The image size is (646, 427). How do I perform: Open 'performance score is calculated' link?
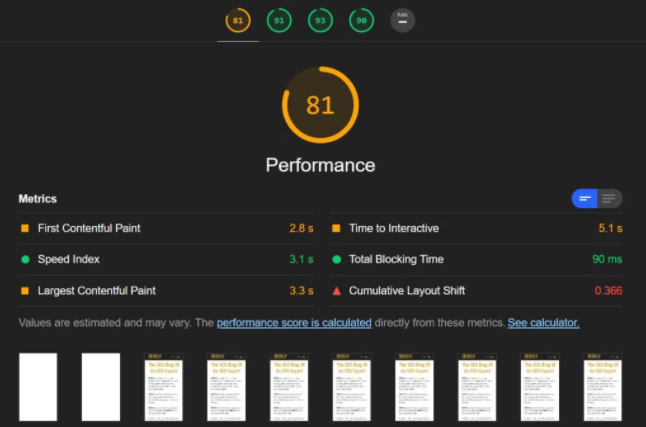pyautogui.click(x=294, y=322)
